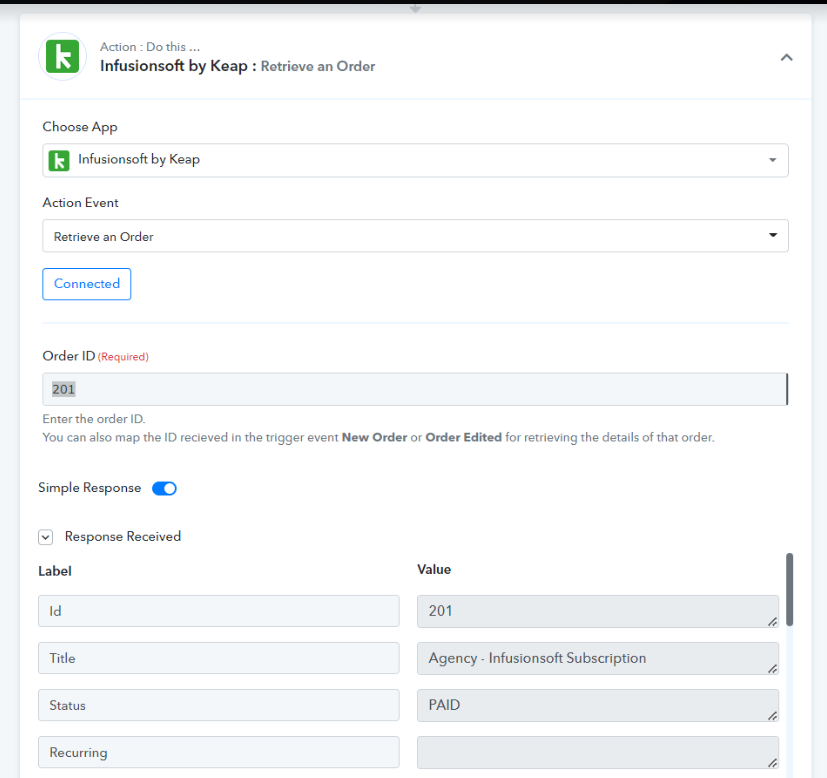
Task: Click the empty Recurring value field
Action: (598, 753)
